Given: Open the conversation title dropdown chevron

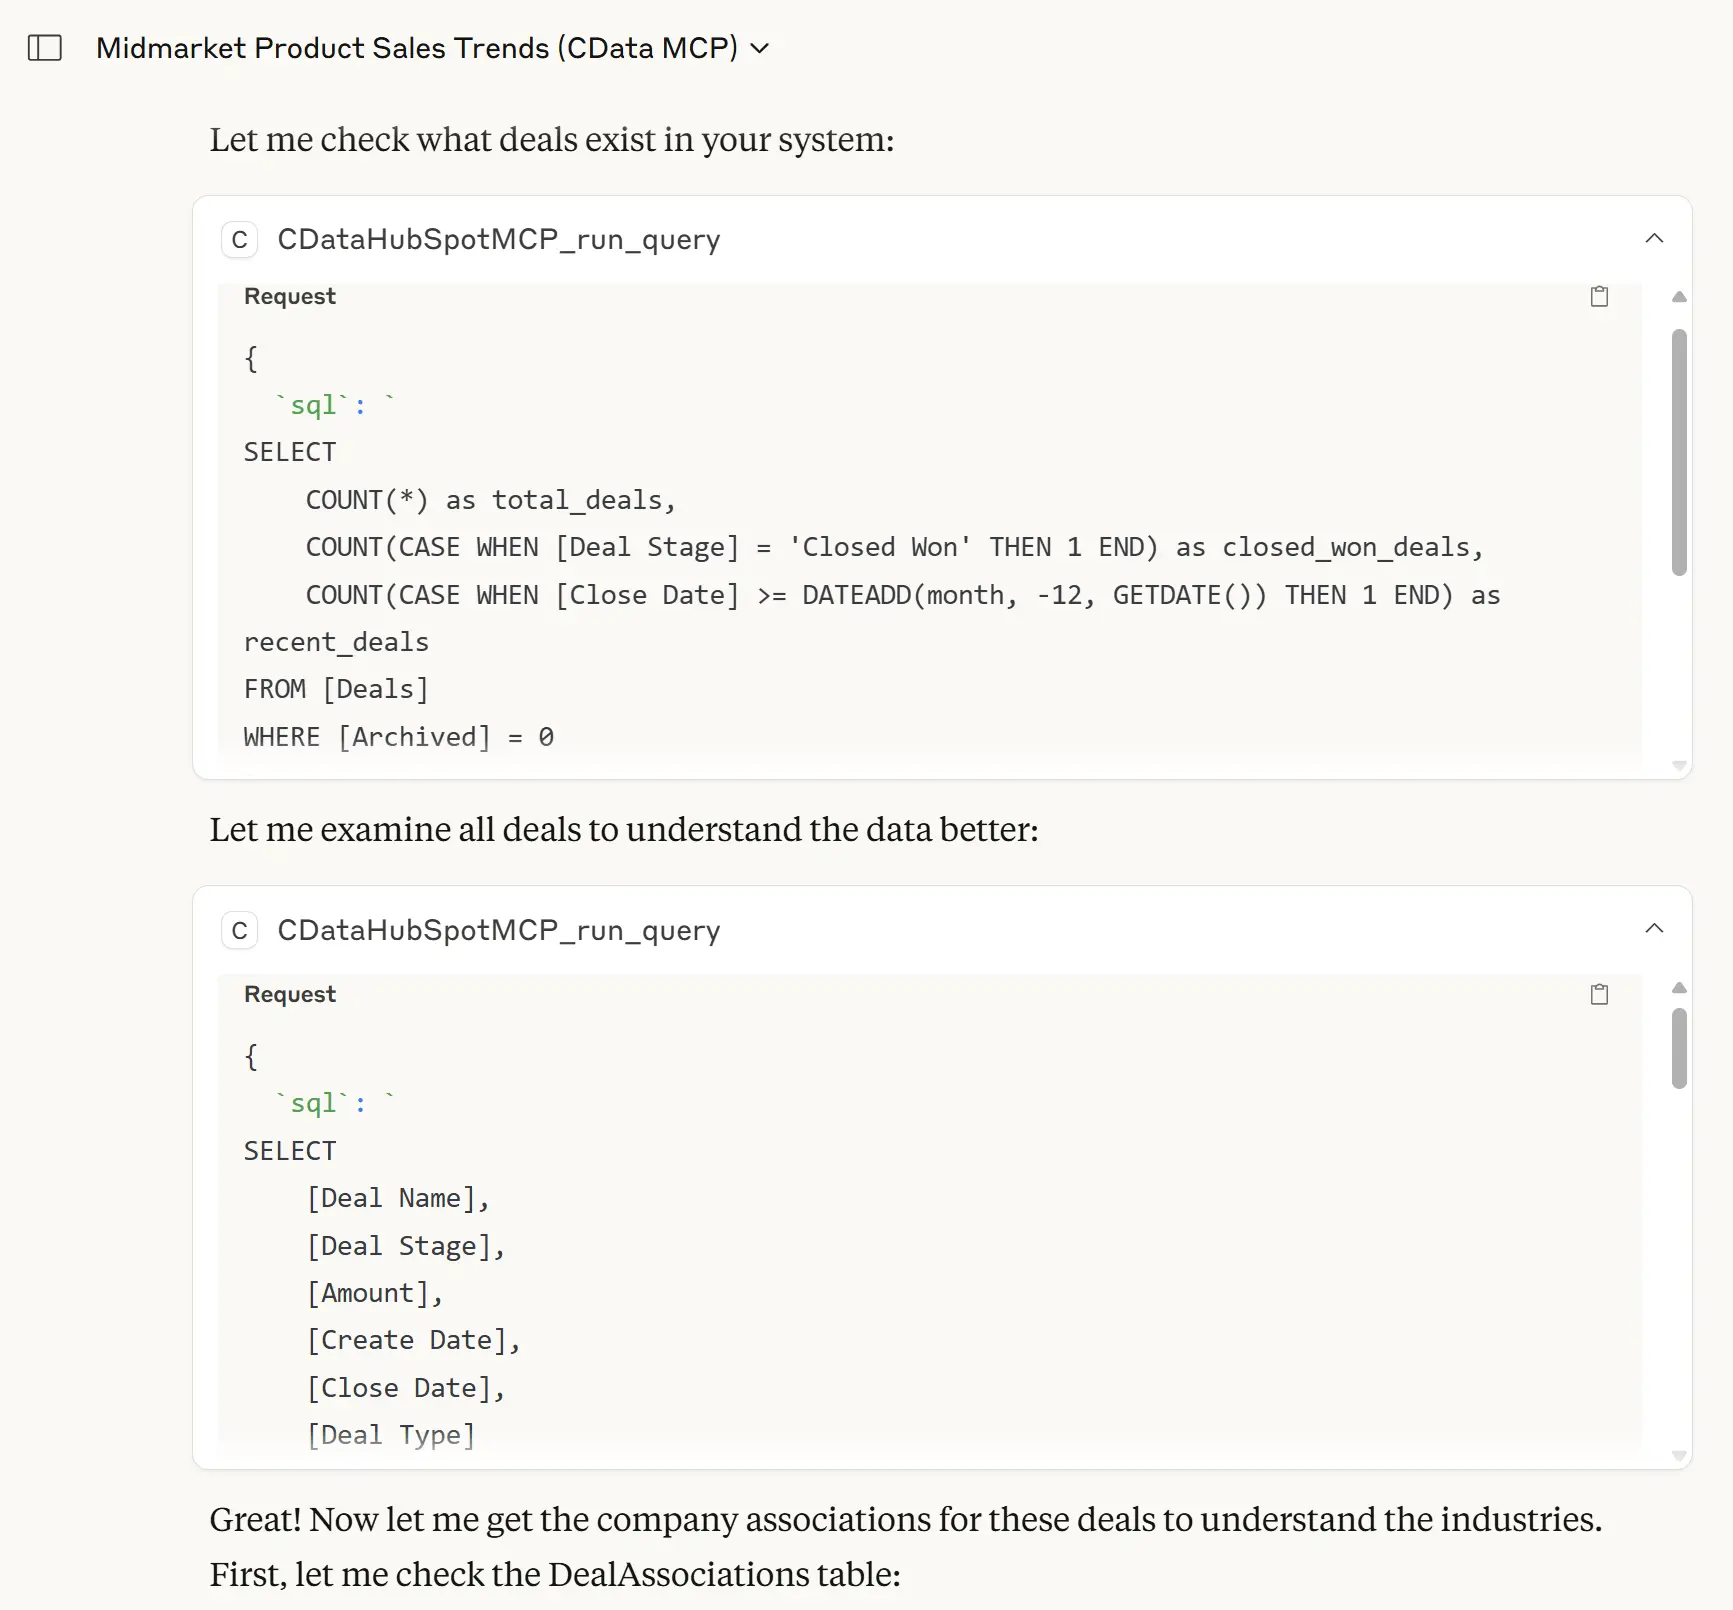Looking at the screenshot, I should (760, 47).
